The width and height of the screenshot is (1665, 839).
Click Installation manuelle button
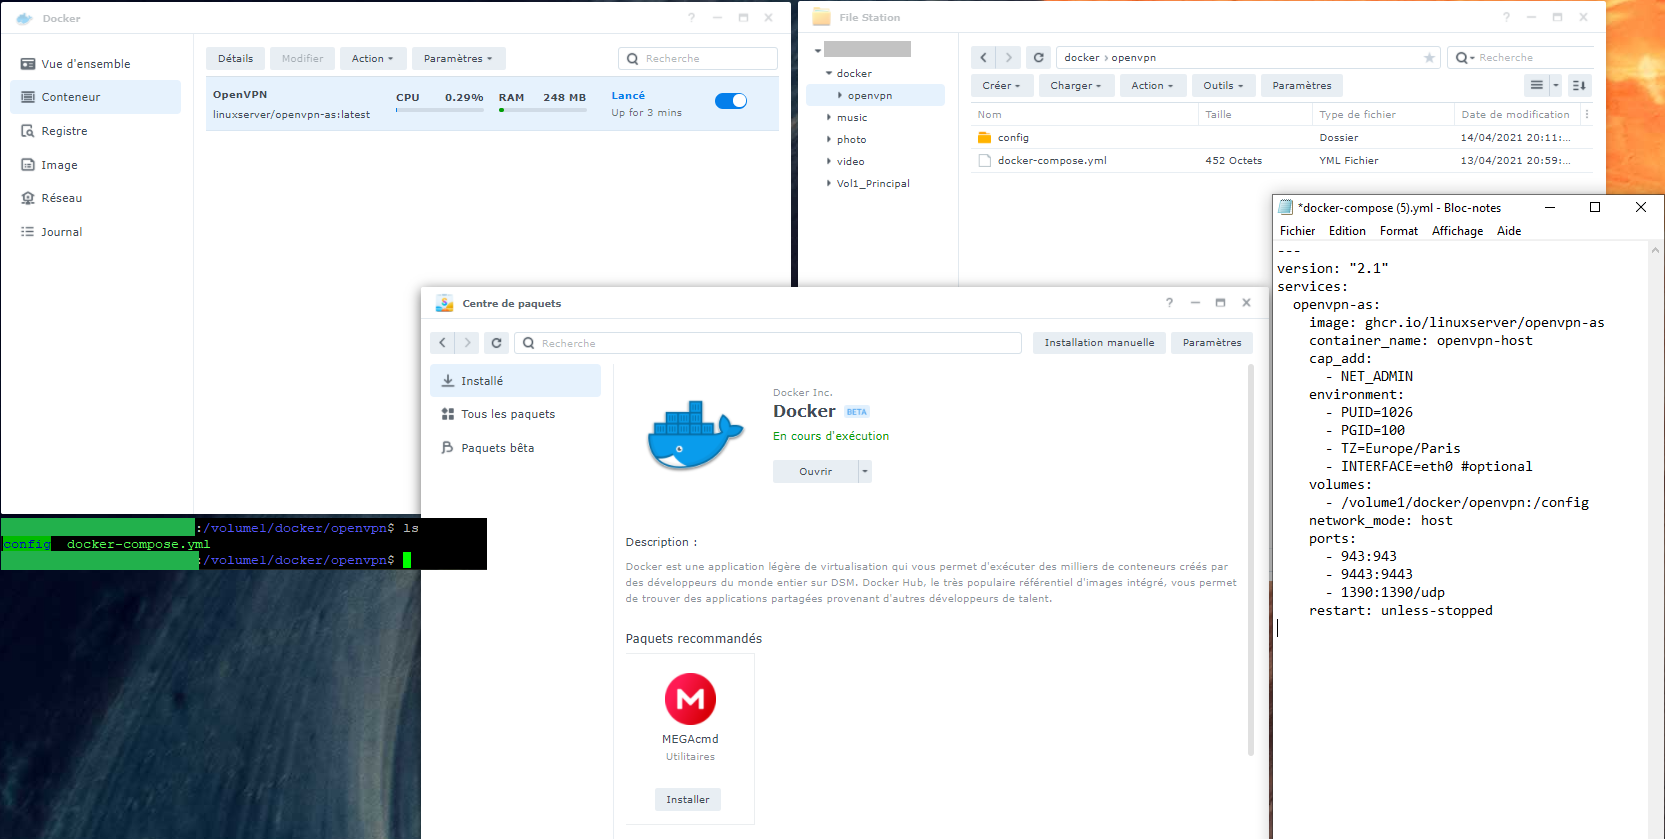pos(1099,343)
